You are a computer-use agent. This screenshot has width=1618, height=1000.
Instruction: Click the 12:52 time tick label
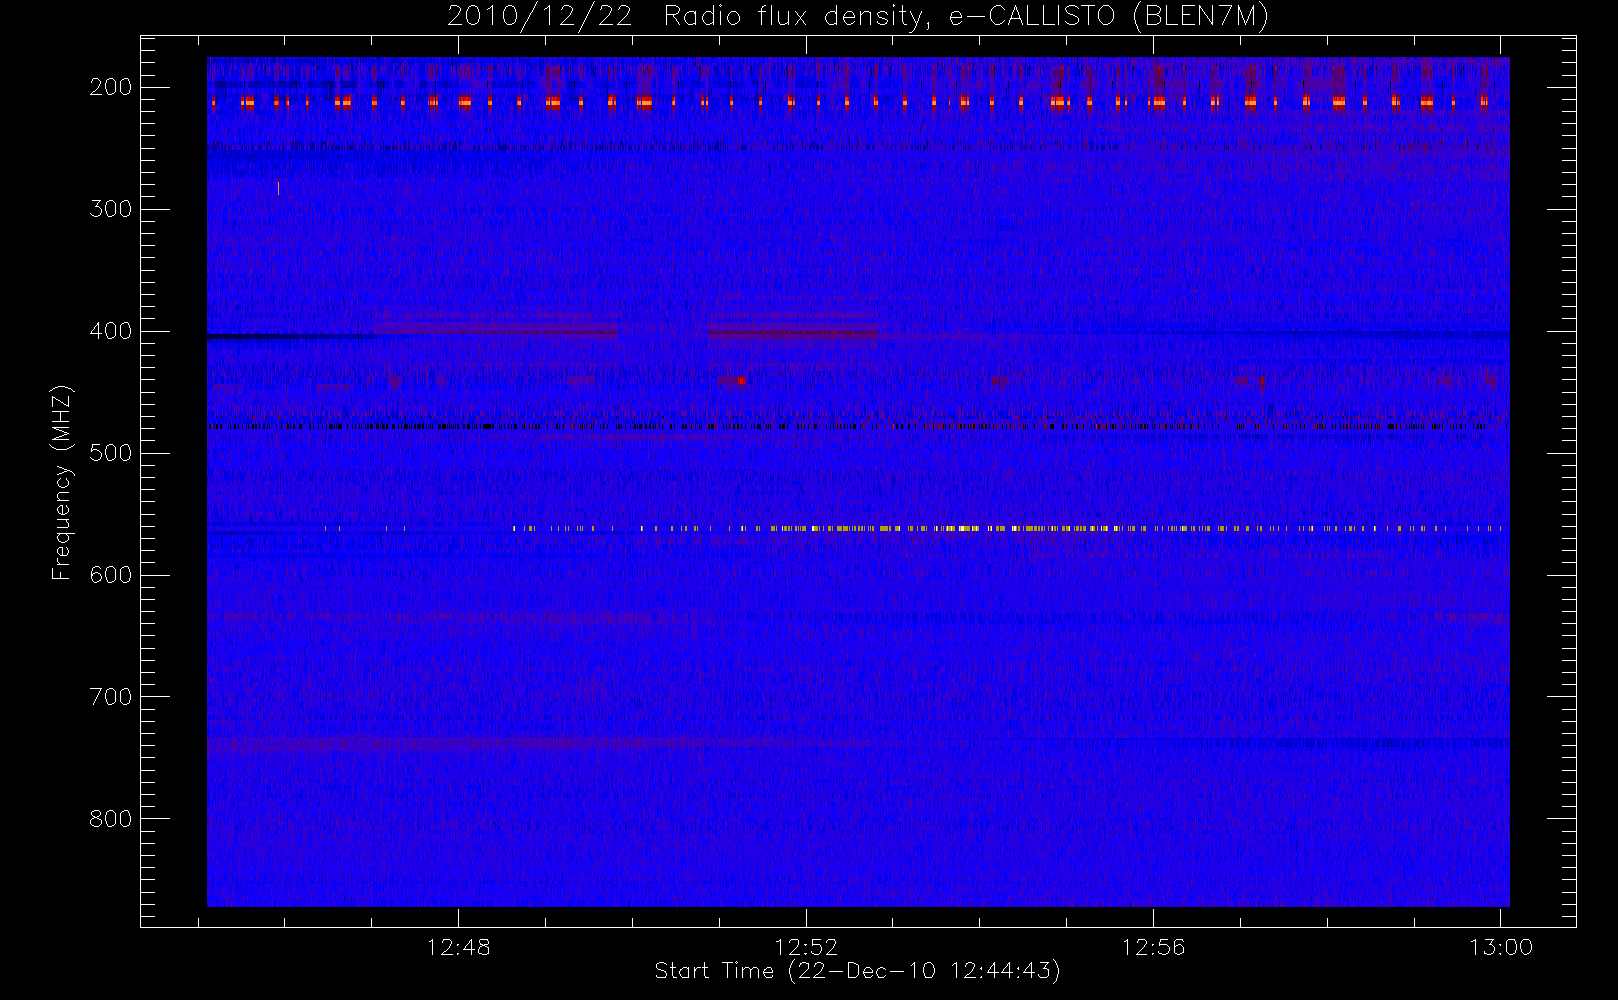pyautogui.click(x=806, y=947)
